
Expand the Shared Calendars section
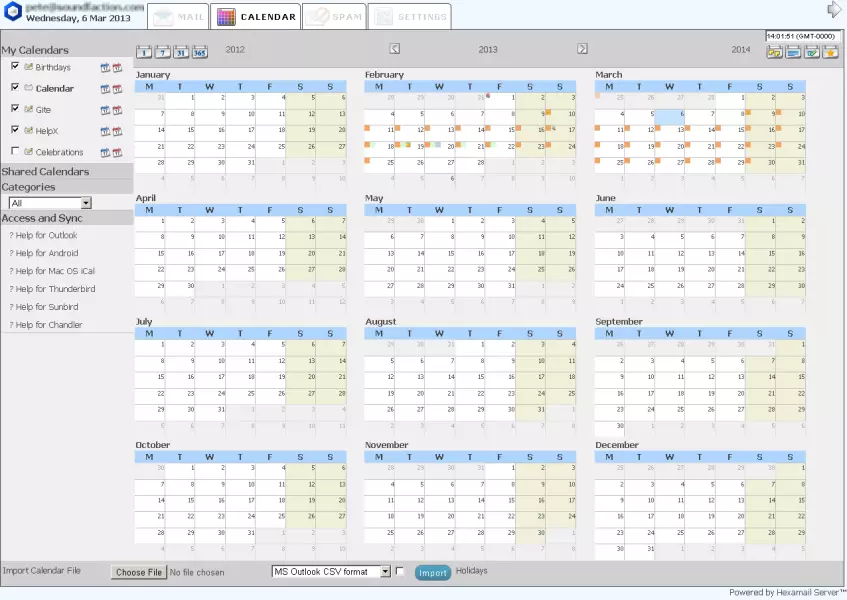point(45,171)
